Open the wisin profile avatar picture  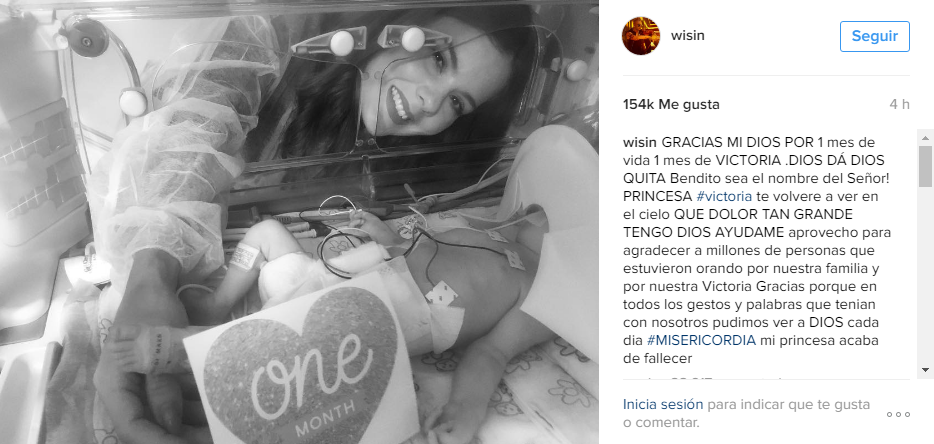coord(641,36)
